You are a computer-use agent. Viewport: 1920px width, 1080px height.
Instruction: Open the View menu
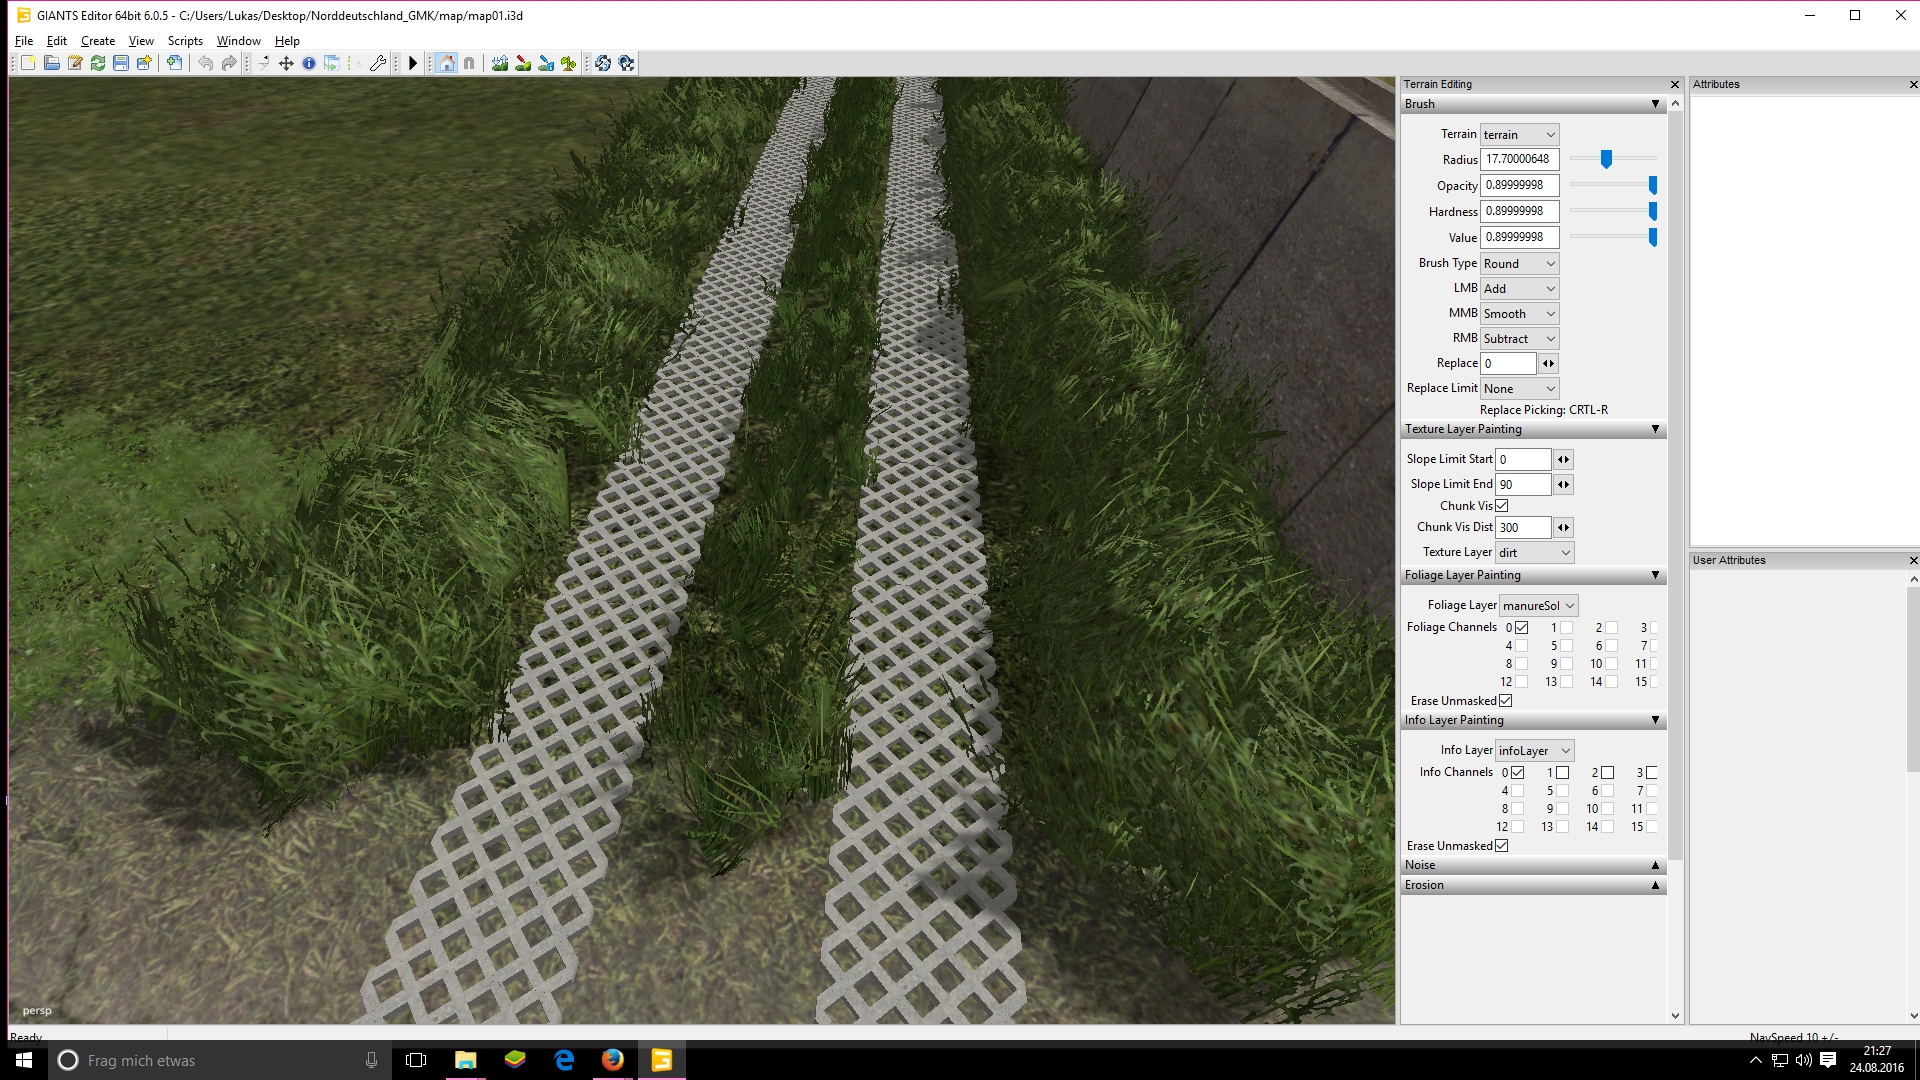pyautogui.click(x=141, y=41)
